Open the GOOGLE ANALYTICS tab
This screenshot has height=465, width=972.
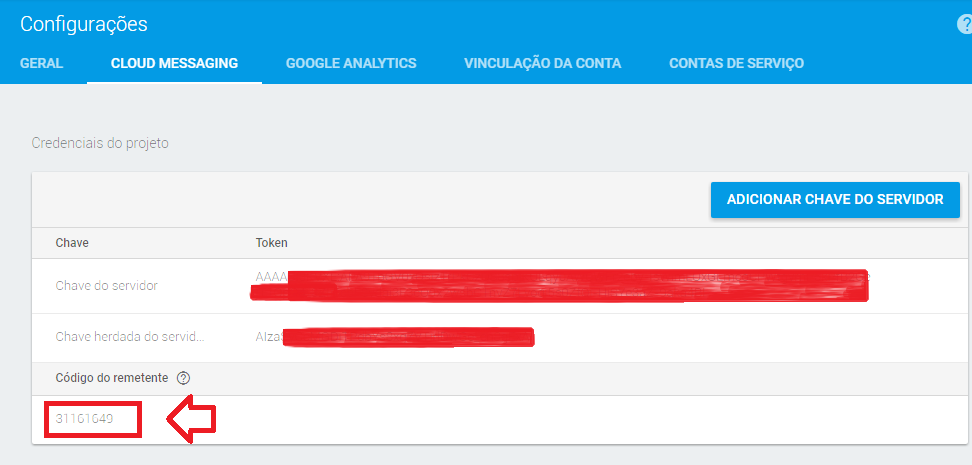point(351,63)
